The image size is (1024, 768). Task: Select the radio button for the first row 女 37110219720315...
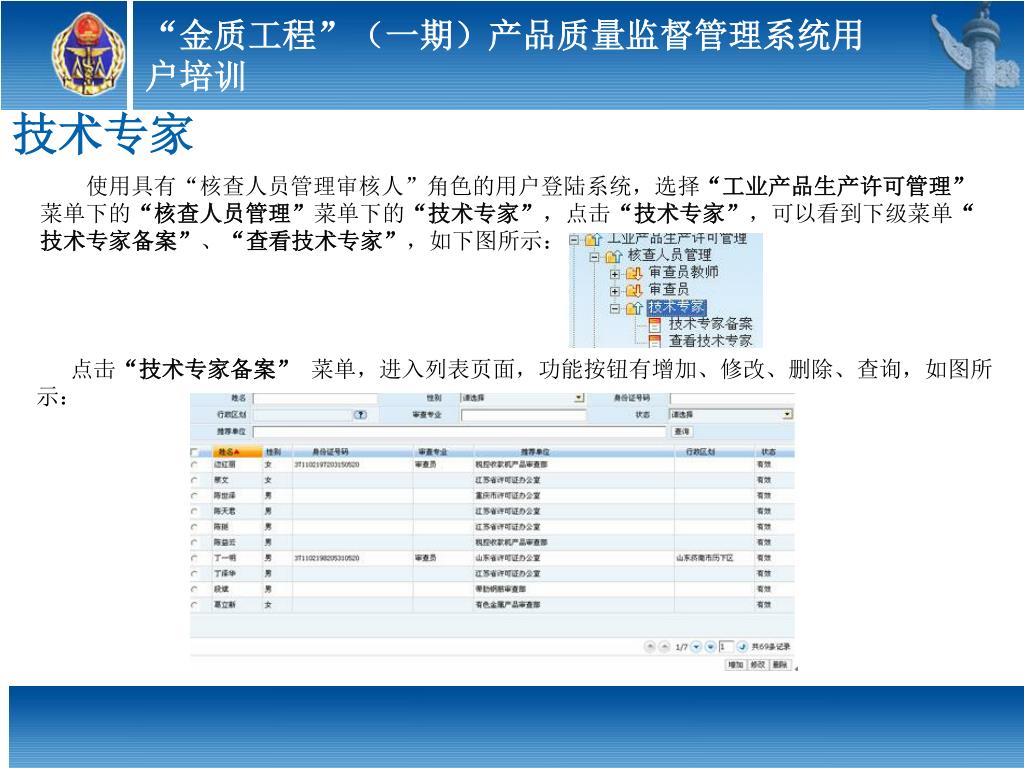point(194,465)
